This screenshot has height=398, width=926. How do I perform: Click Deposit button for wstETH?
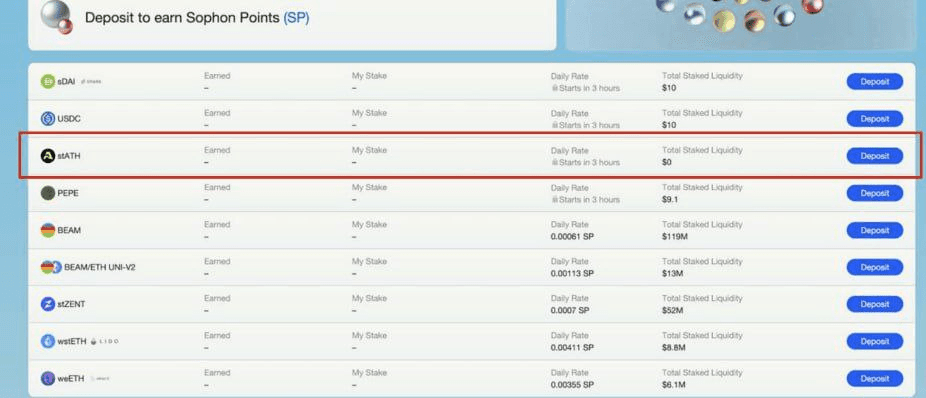tap(875, 341)
